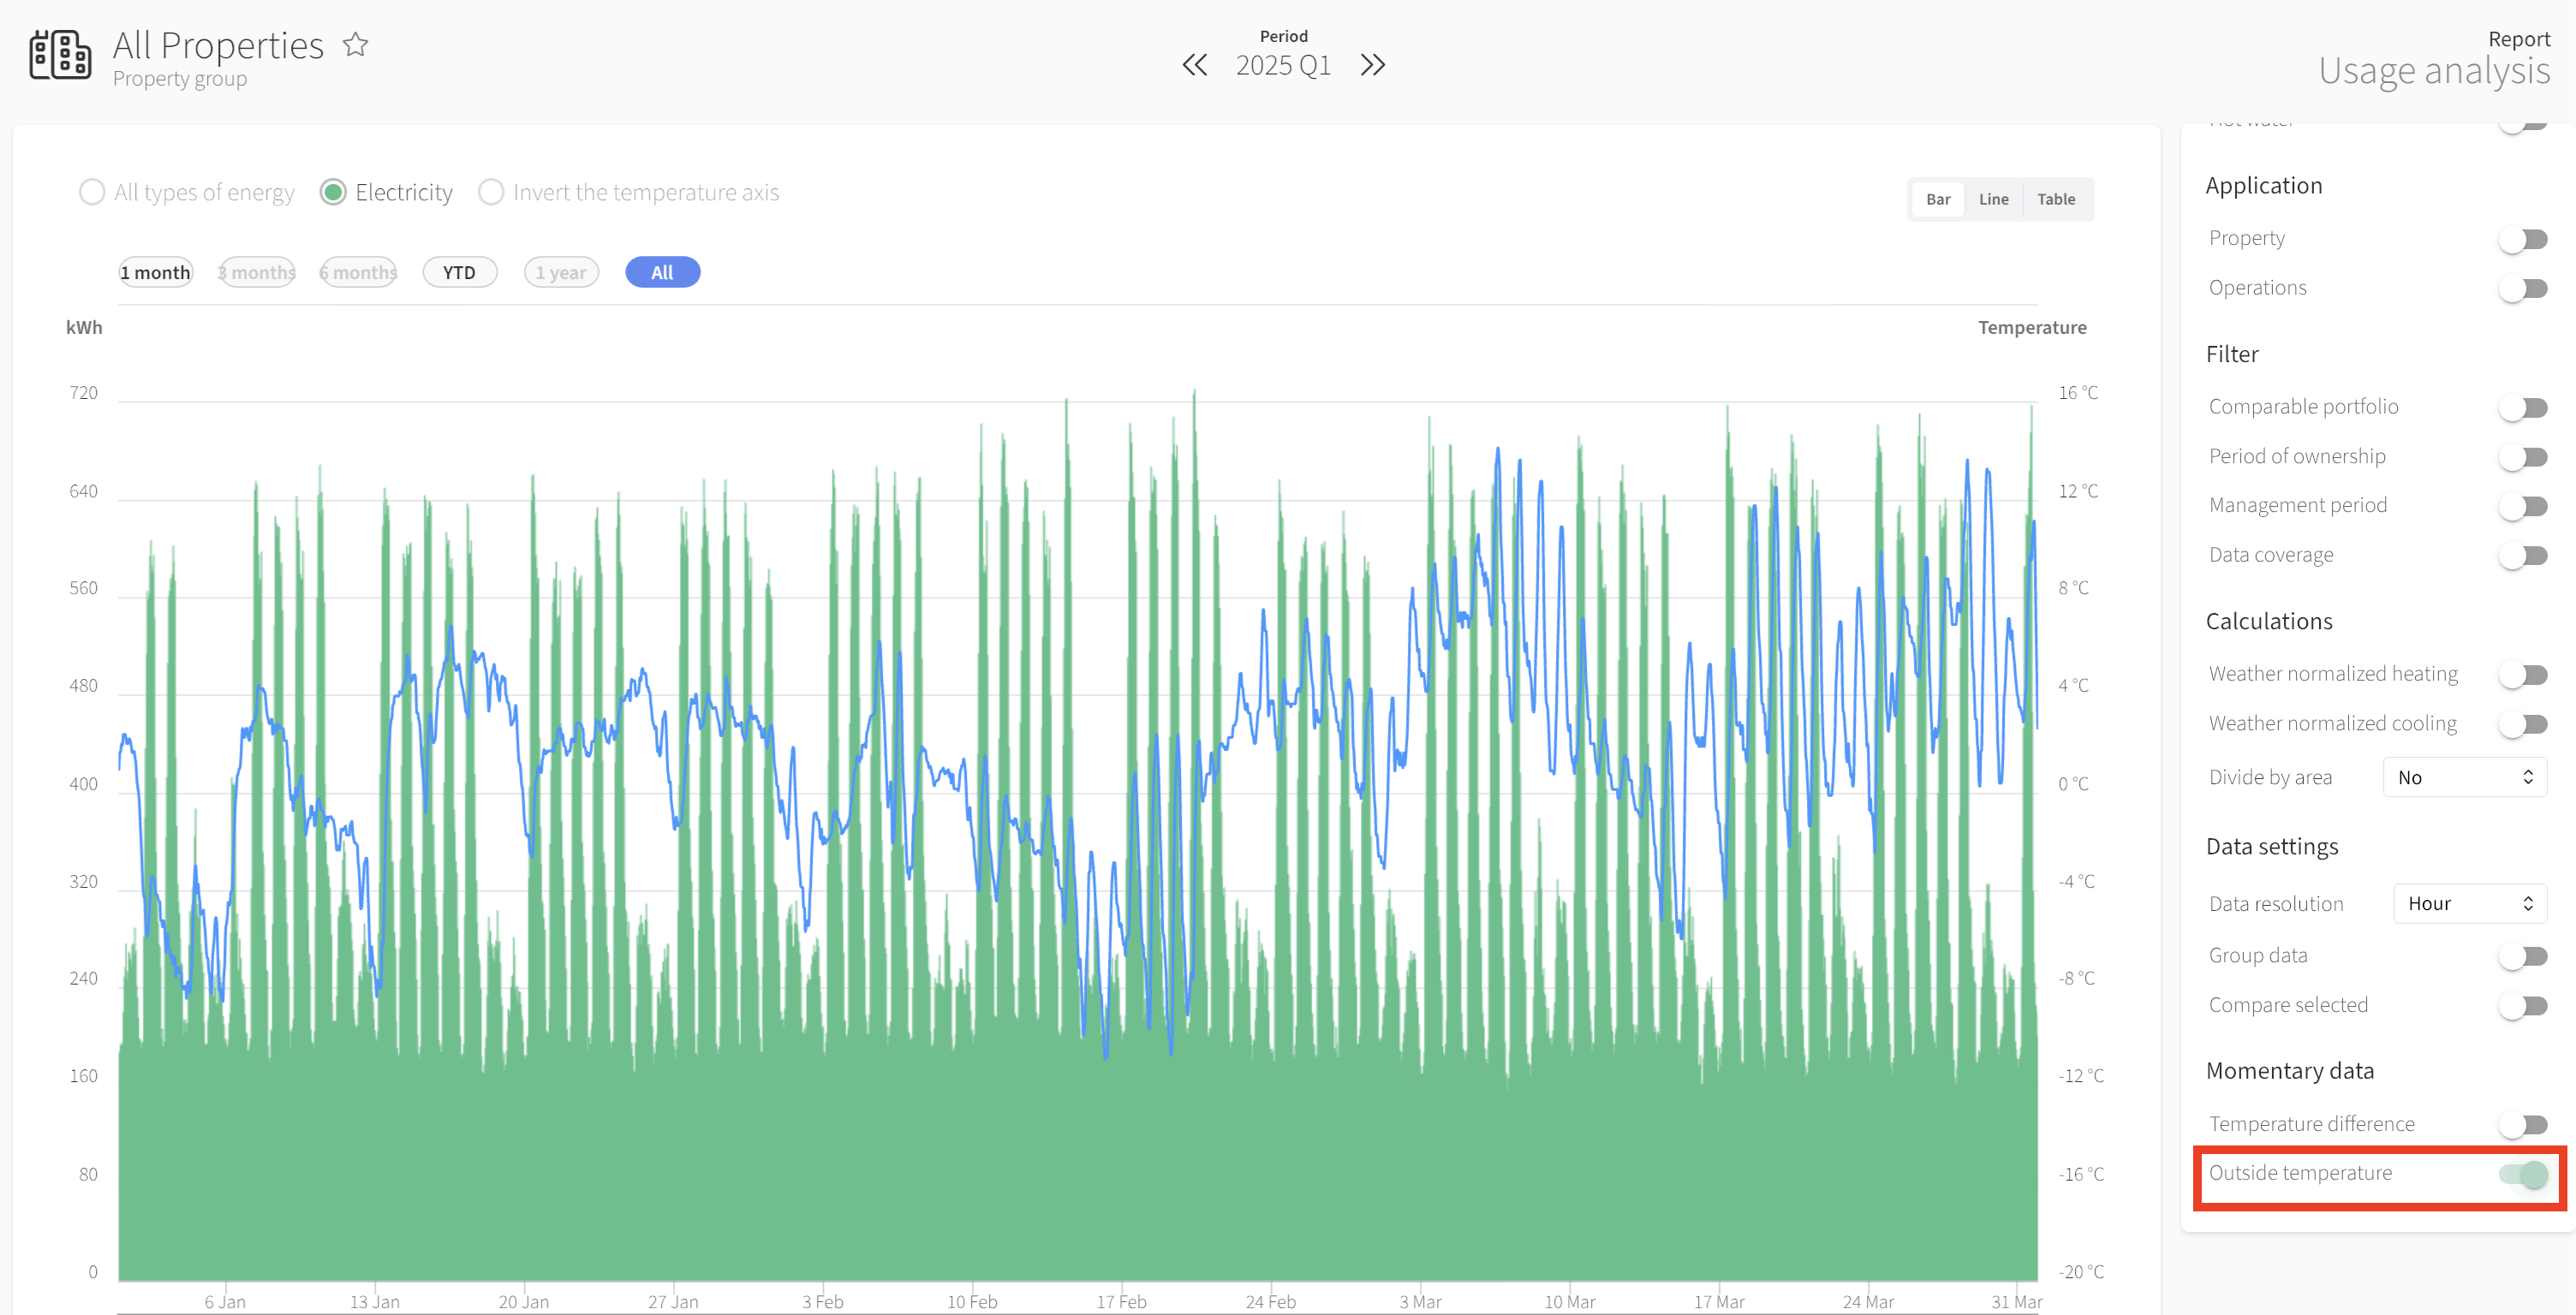
Task: Select the Electricity radio button
Action: coord(333,192)
